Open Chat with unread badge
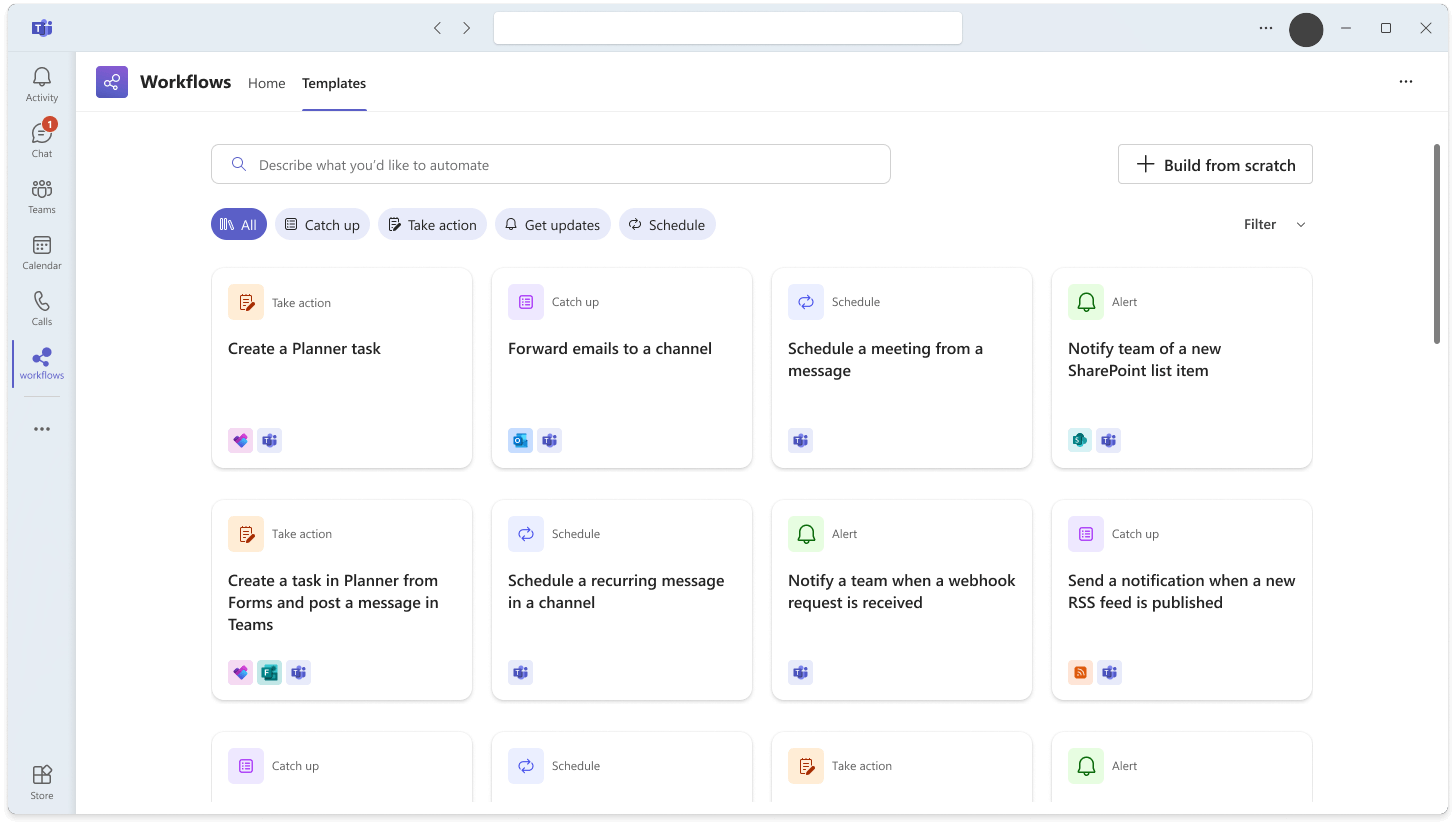1456x826 pixels. pyautogui.click(x=42, y=140)
